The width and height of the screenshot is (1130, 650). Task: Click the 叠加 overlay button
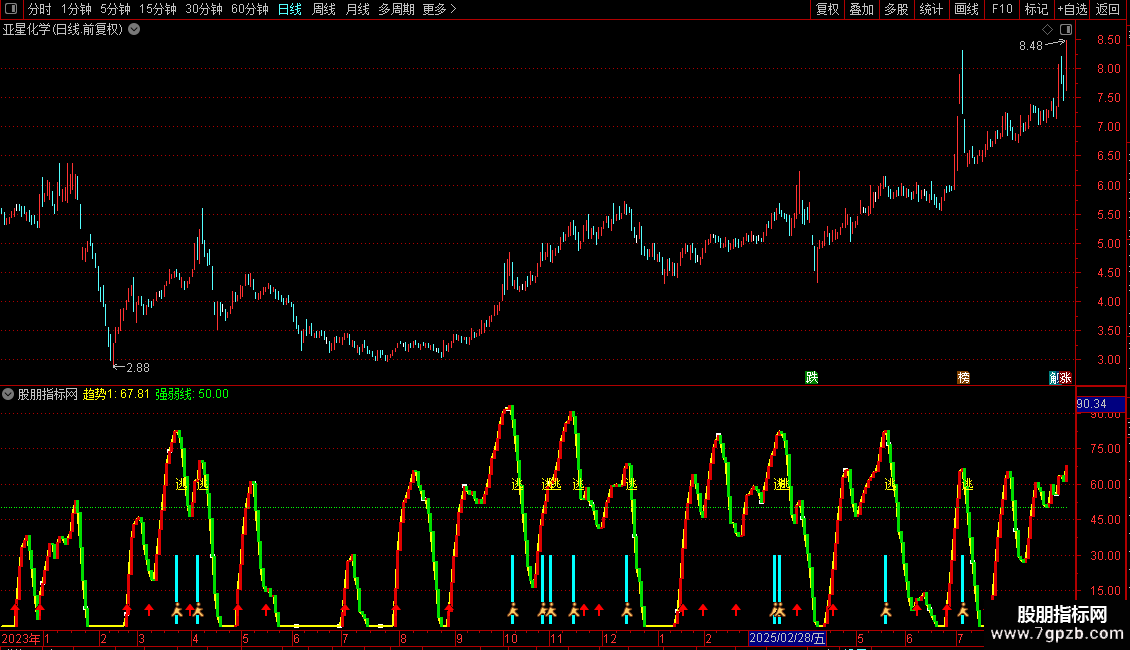pos(861,9)
